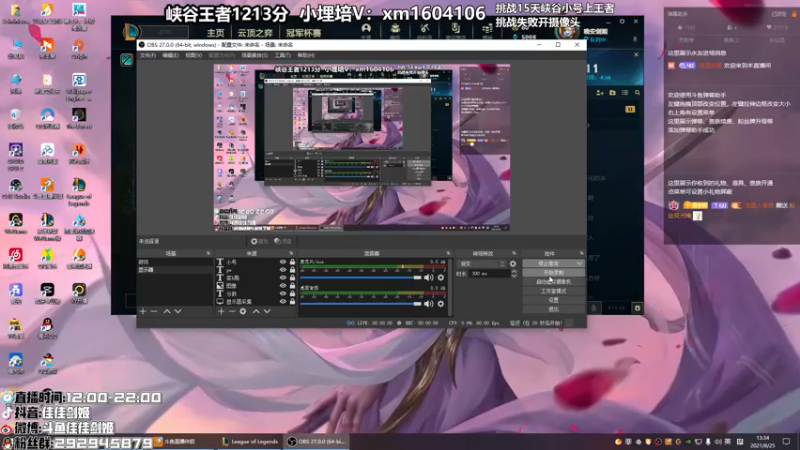Open OBS 工具(T) menu
800x450 pixels.
[283, 55]
